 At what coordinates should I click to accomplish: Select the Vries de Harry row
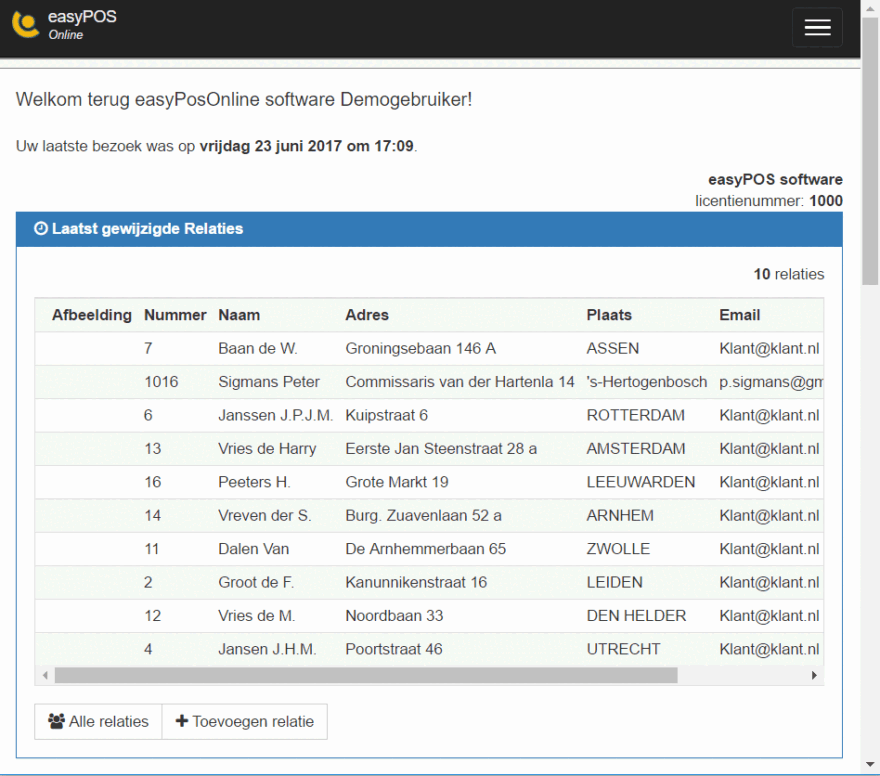coord(429,449)
